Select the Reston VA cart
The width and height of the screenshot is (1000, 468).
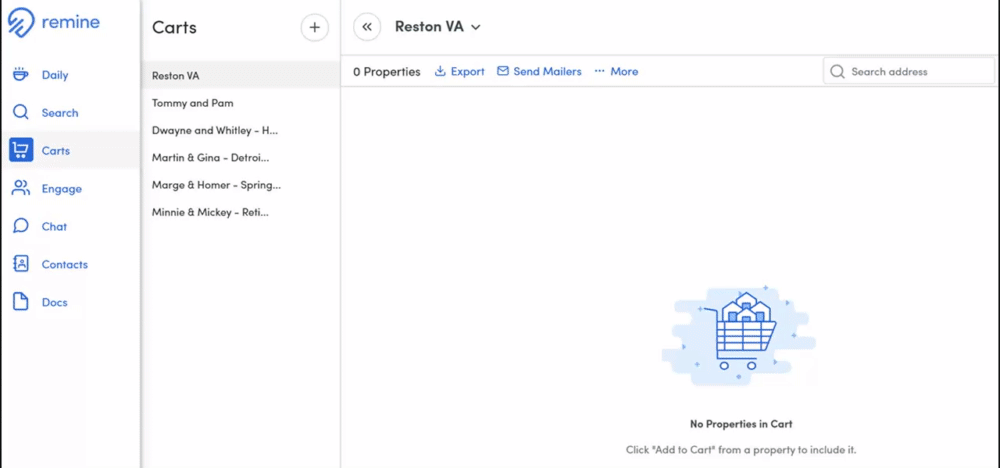pyautogui.click(x=240, y=75)
